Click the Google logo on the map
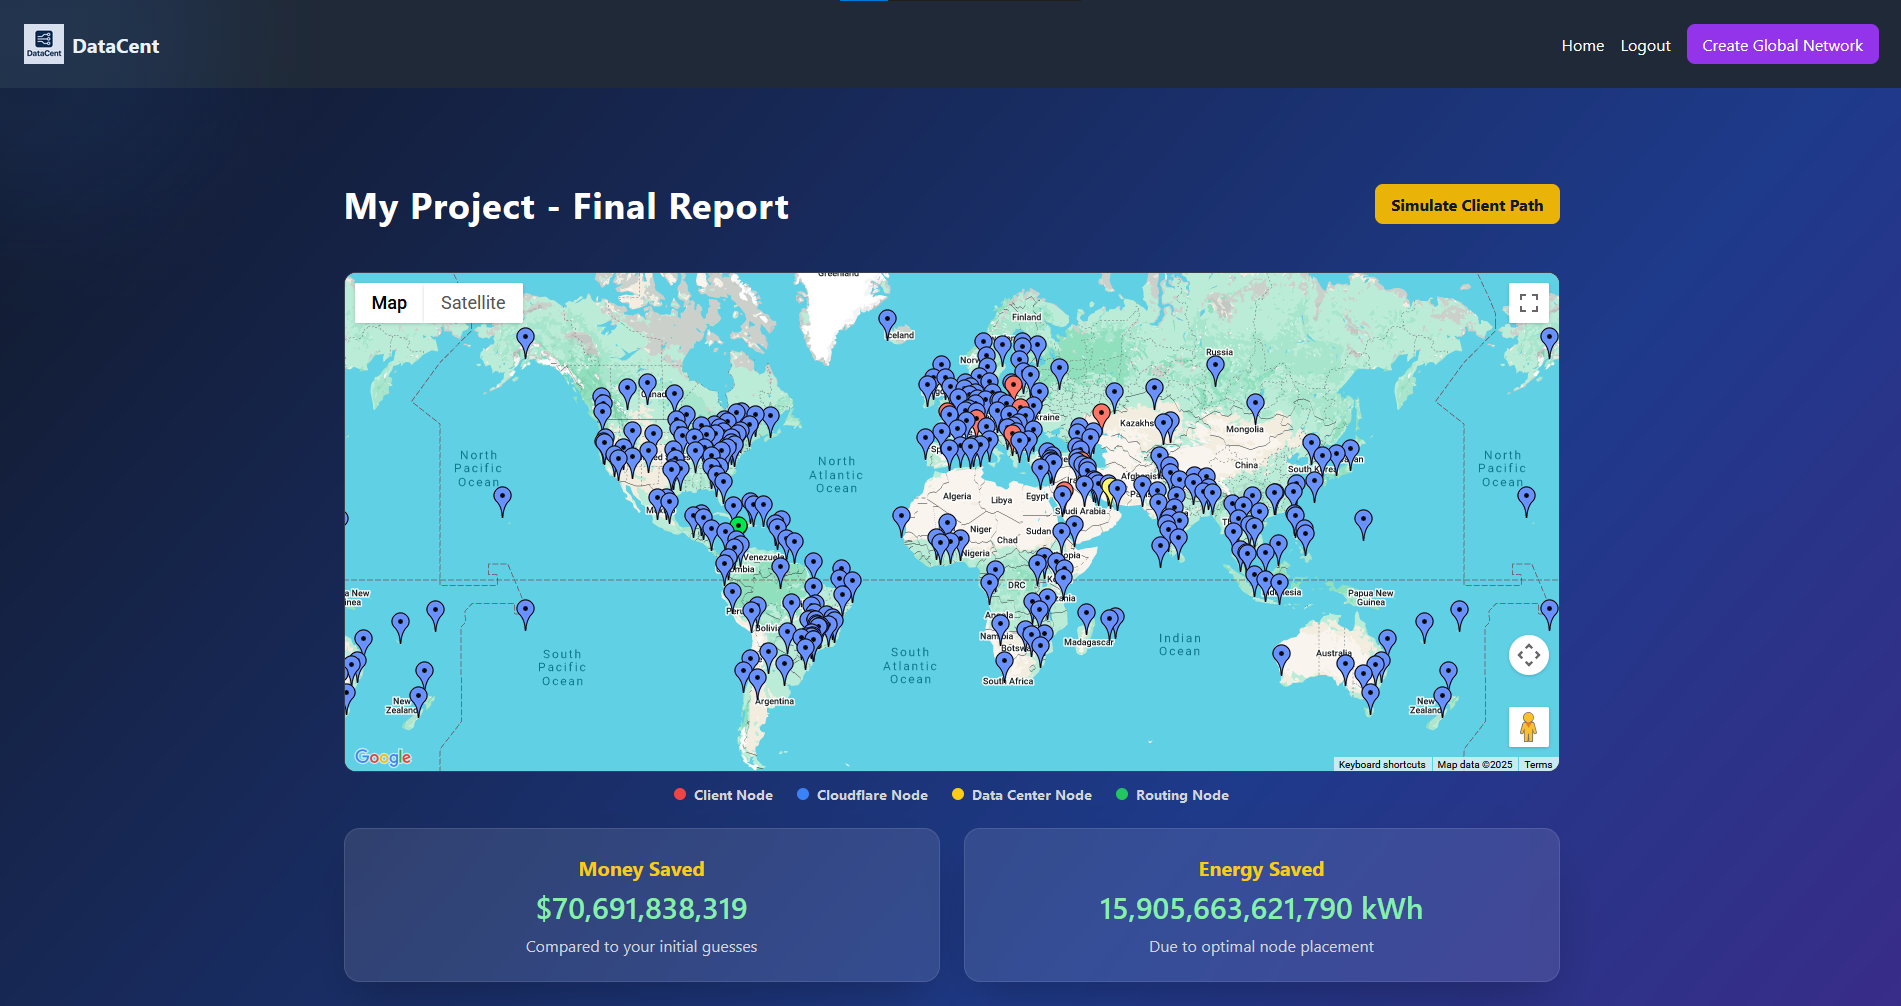1901x1006 pixels. pyautogui.click(x=383, y=757)
